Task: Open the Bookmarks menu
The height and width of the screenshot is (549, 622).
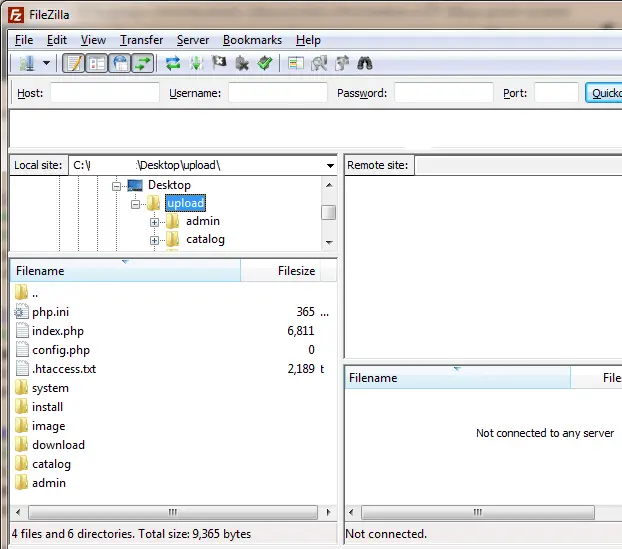Action: click(x=252, y=40)
